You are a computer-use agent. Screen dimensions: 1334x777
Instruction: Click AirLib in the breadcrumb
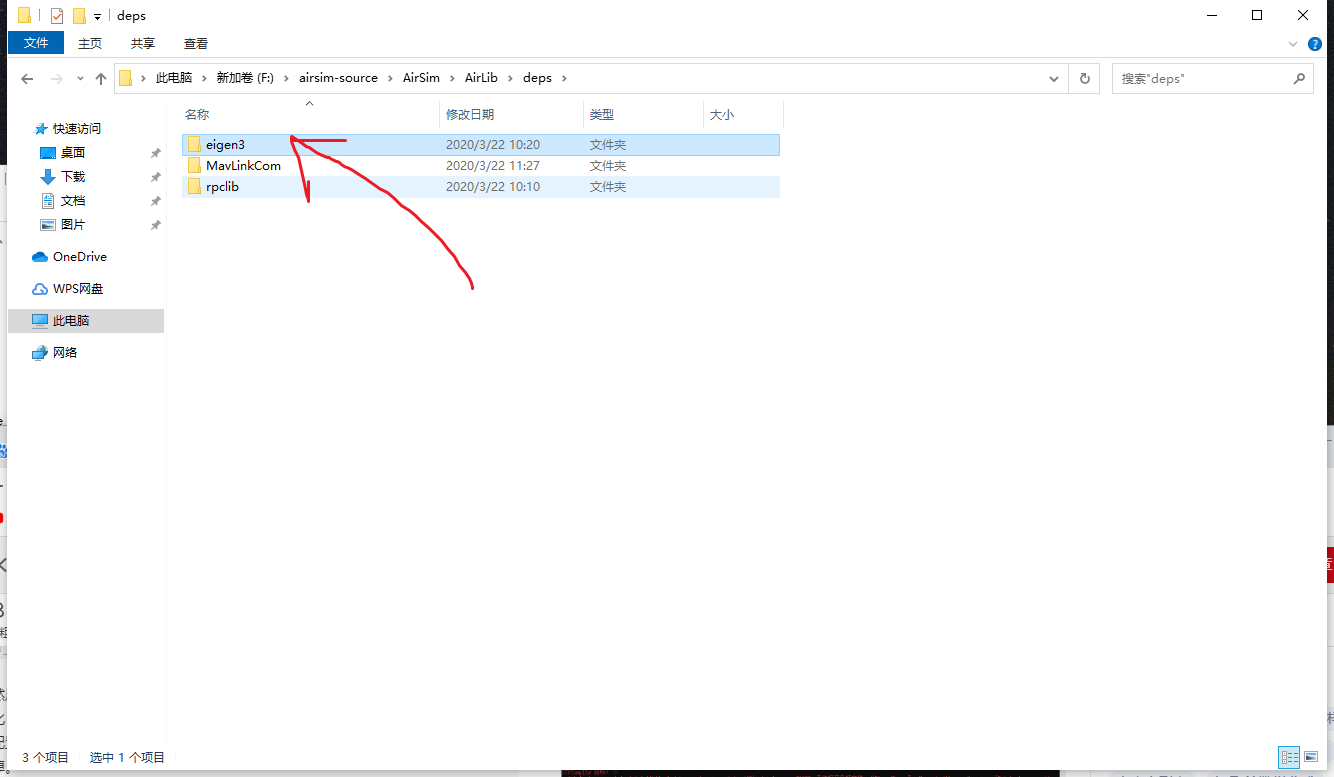click(x=481, y=78)
